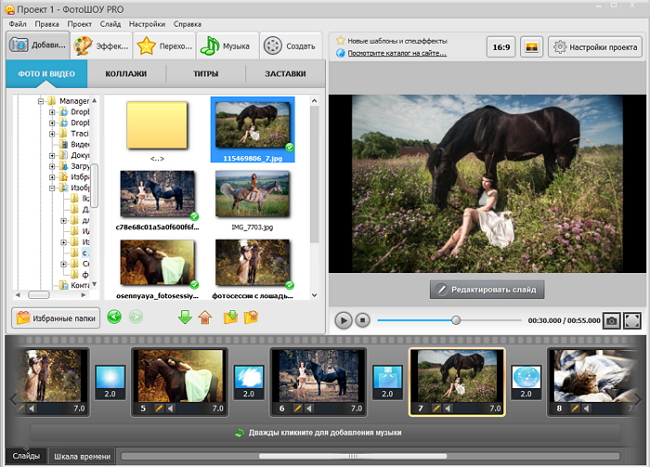Click Редактировать слайд button
650x467 pixels.
487,290
